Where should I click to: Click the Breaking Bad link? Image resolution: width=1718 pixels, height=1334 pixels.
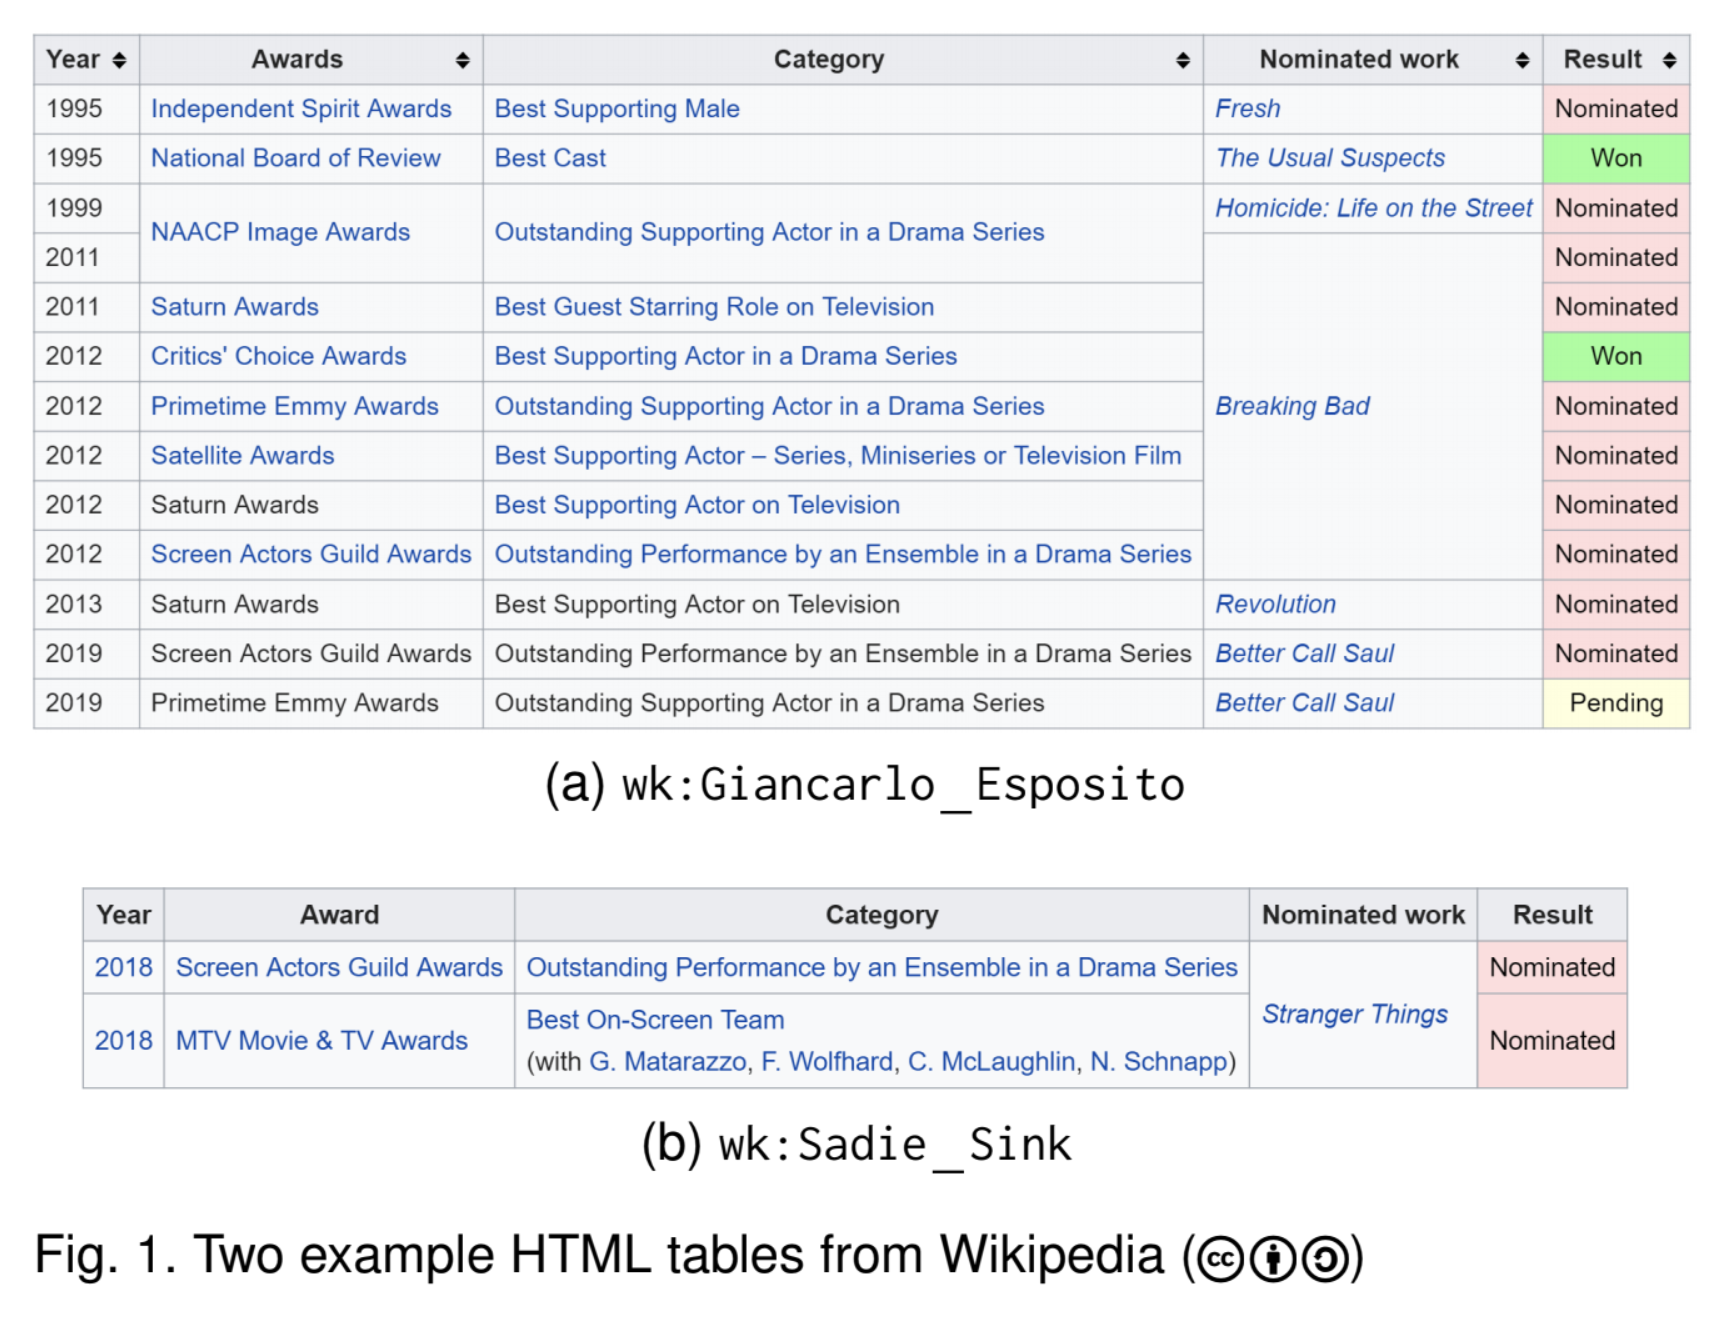[1292, 406]
